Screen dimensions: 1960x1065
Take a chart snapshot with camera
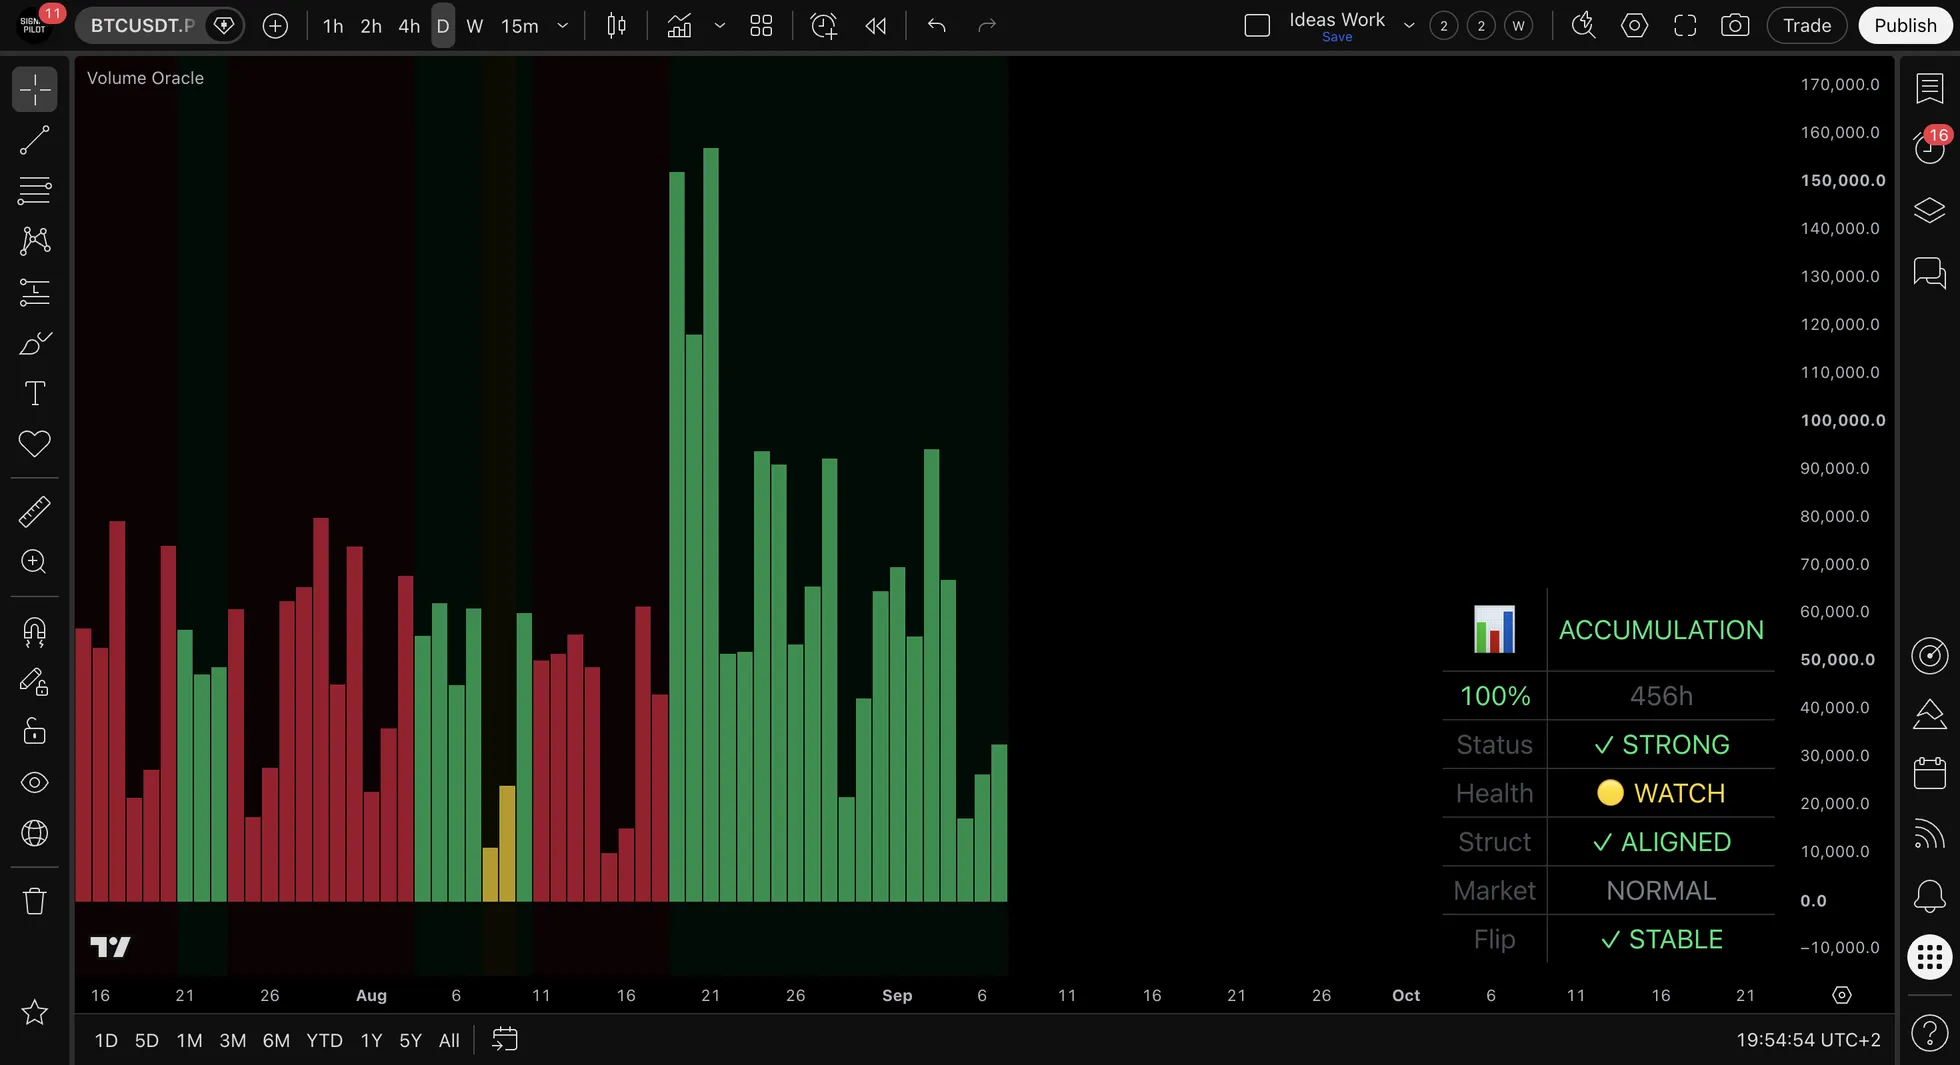point(1735,26)
